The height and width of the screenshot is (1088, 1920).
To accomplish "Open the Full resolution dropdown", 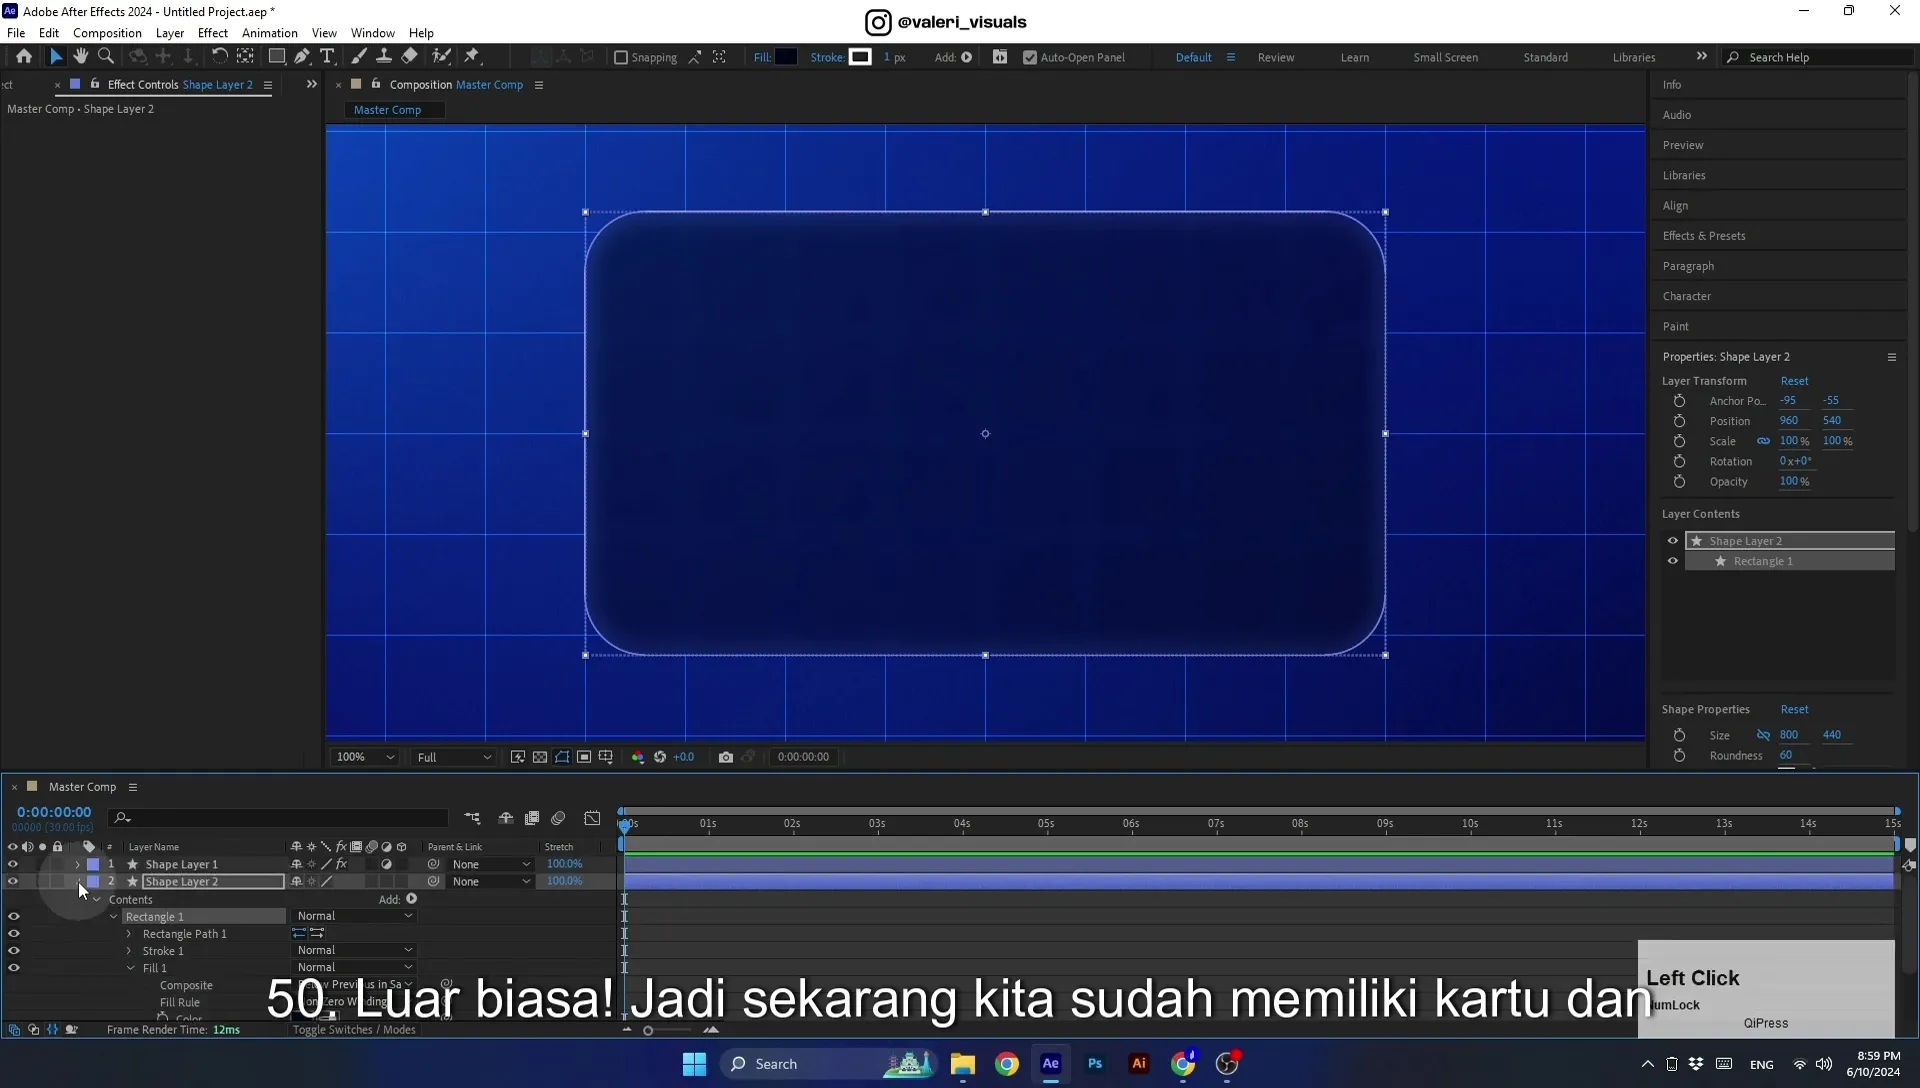I will [454, 757].
